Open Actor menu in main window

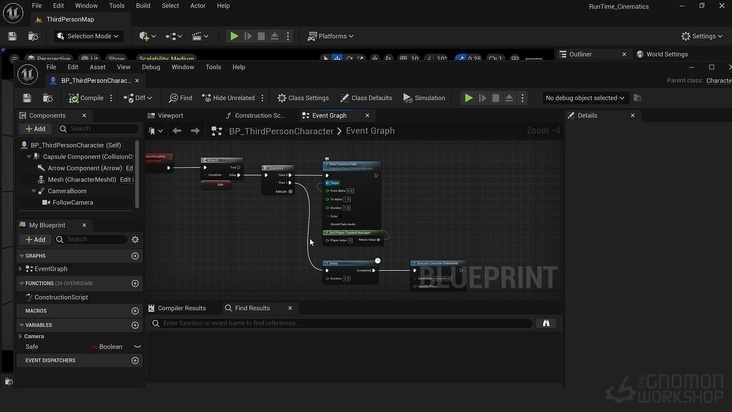tap(197, 6)
